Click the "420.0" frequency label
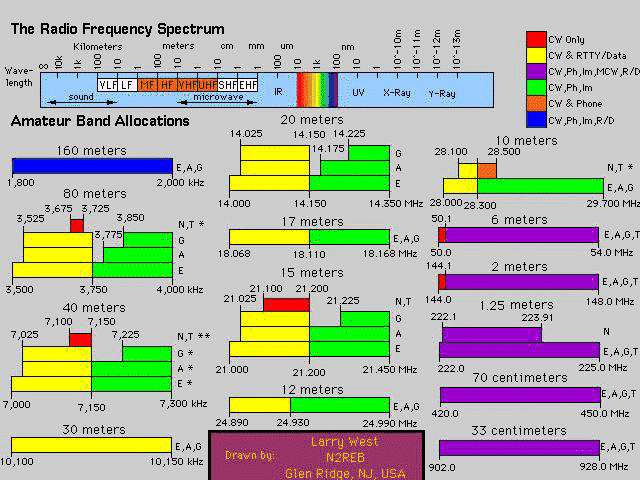Screen dimensions: 640x480 (445, 413)
